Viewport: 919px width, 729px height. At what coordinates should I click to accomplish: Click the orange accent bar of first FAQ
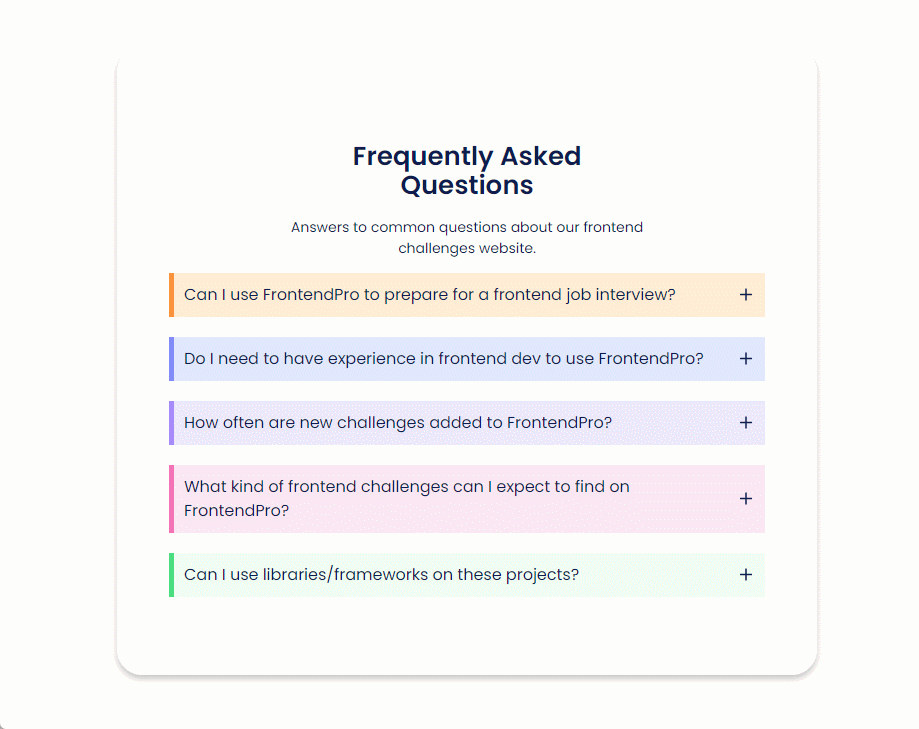[172, 295]
